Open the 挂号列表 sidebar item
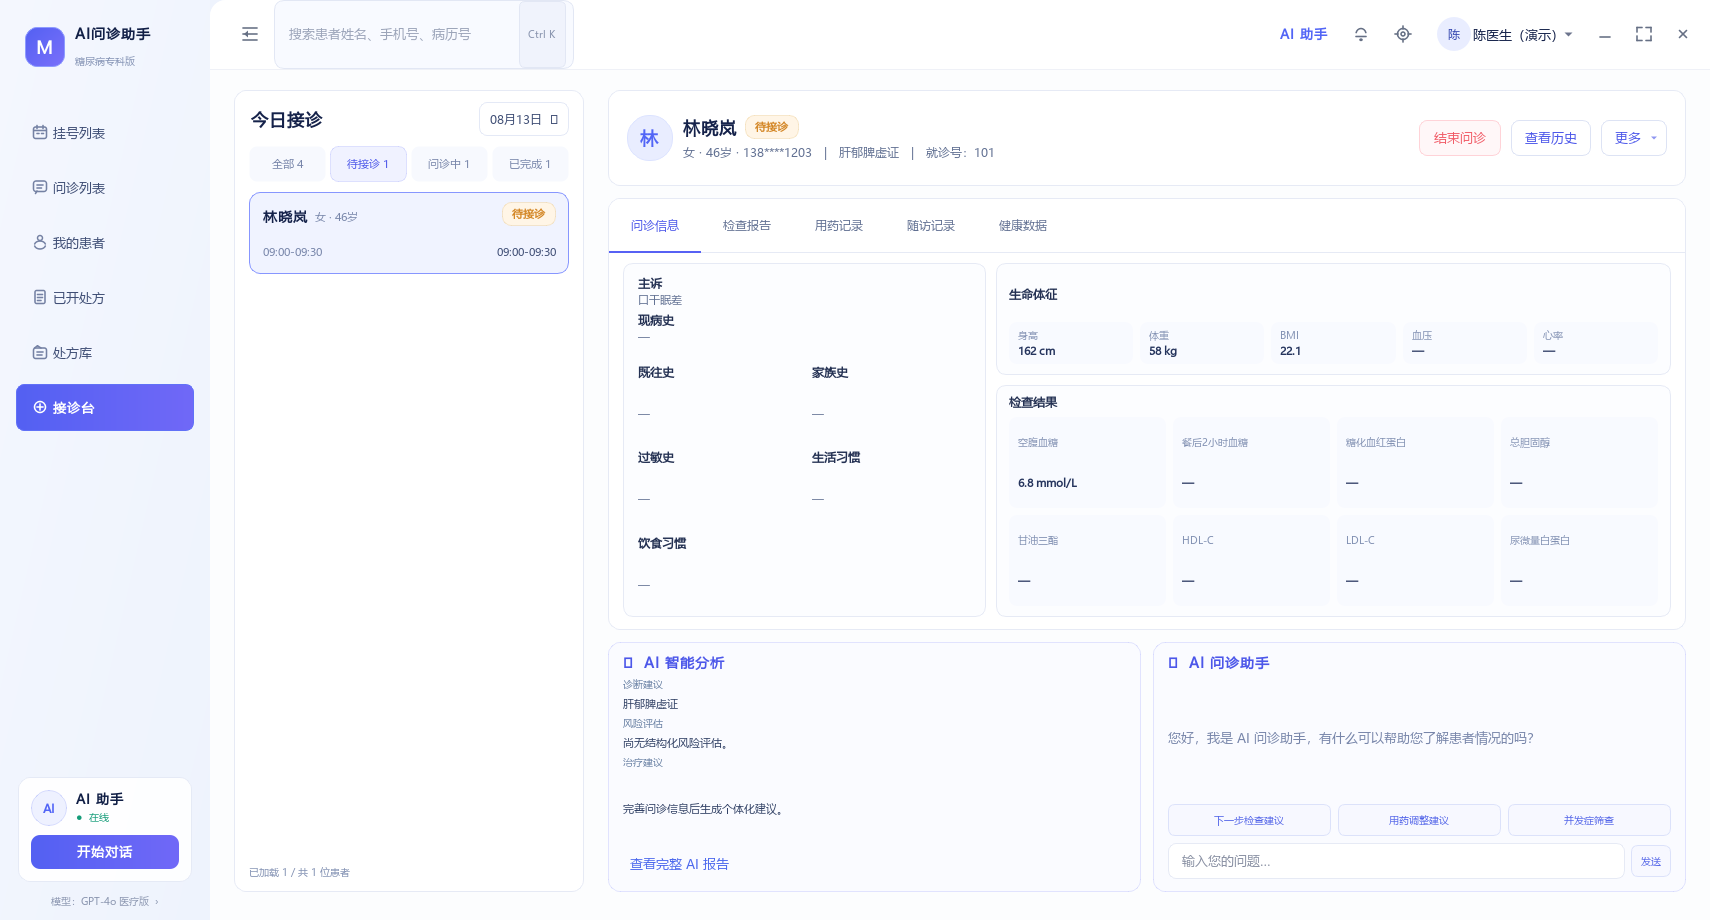The height and width of the screenshot is (920, 1710). pyautogui.click(x=105, y=133)
